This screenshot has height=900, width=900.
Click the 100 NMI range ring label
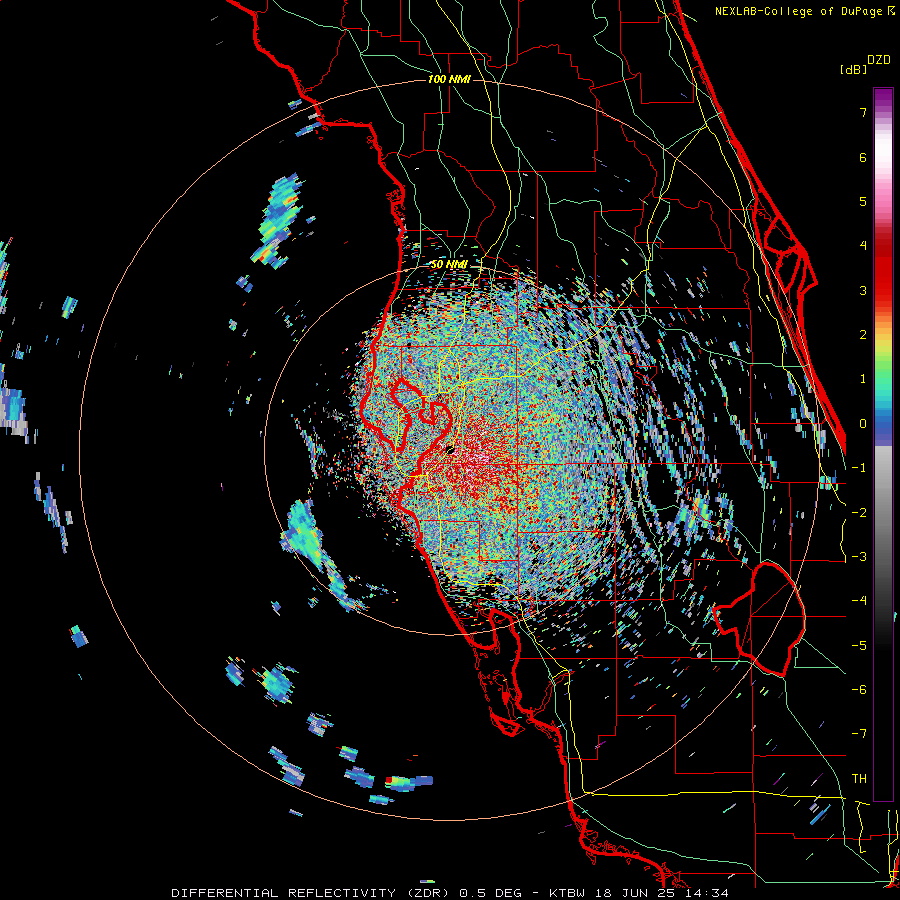click(x=449, y=79)
